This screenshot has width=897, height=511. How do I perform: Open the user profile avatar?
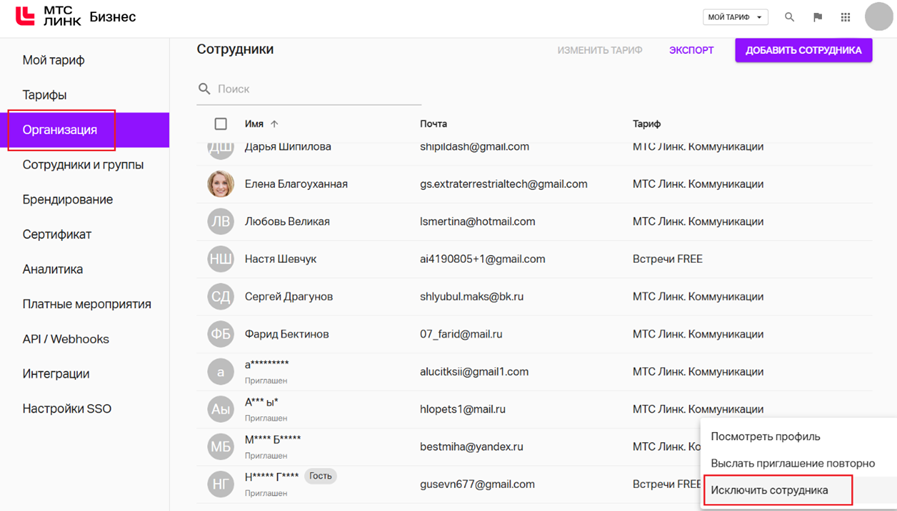pos(878,17)
